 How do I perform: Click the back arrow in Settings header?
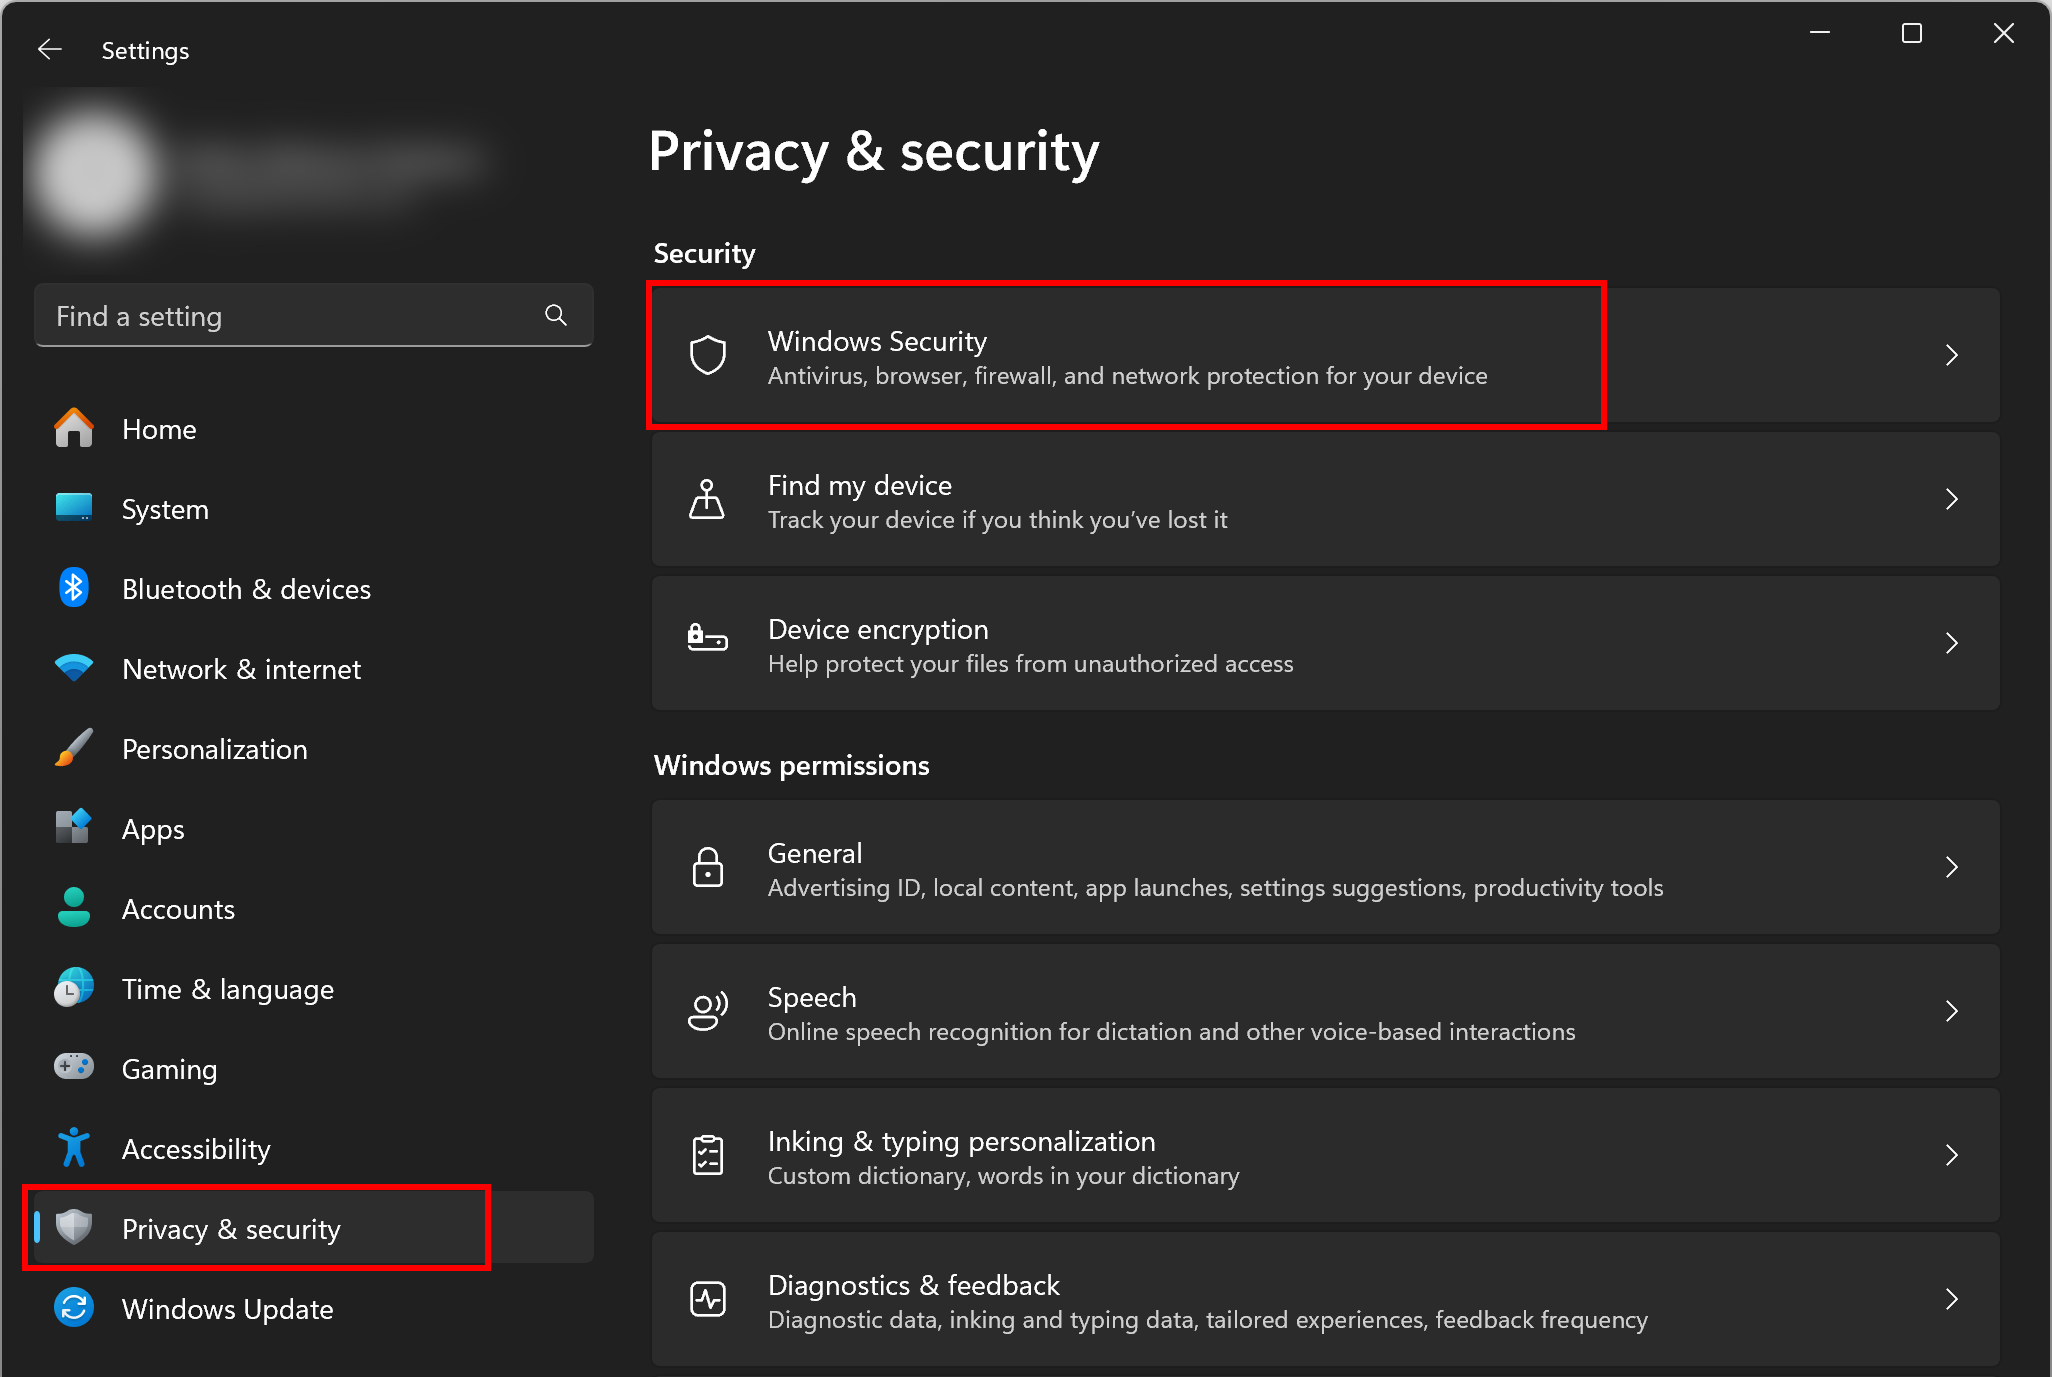point(50,50)
